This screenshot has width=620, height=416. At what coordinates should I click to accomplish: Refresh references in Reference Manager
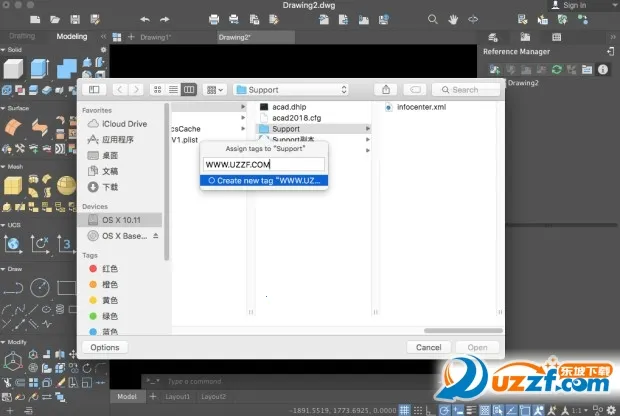557,69
